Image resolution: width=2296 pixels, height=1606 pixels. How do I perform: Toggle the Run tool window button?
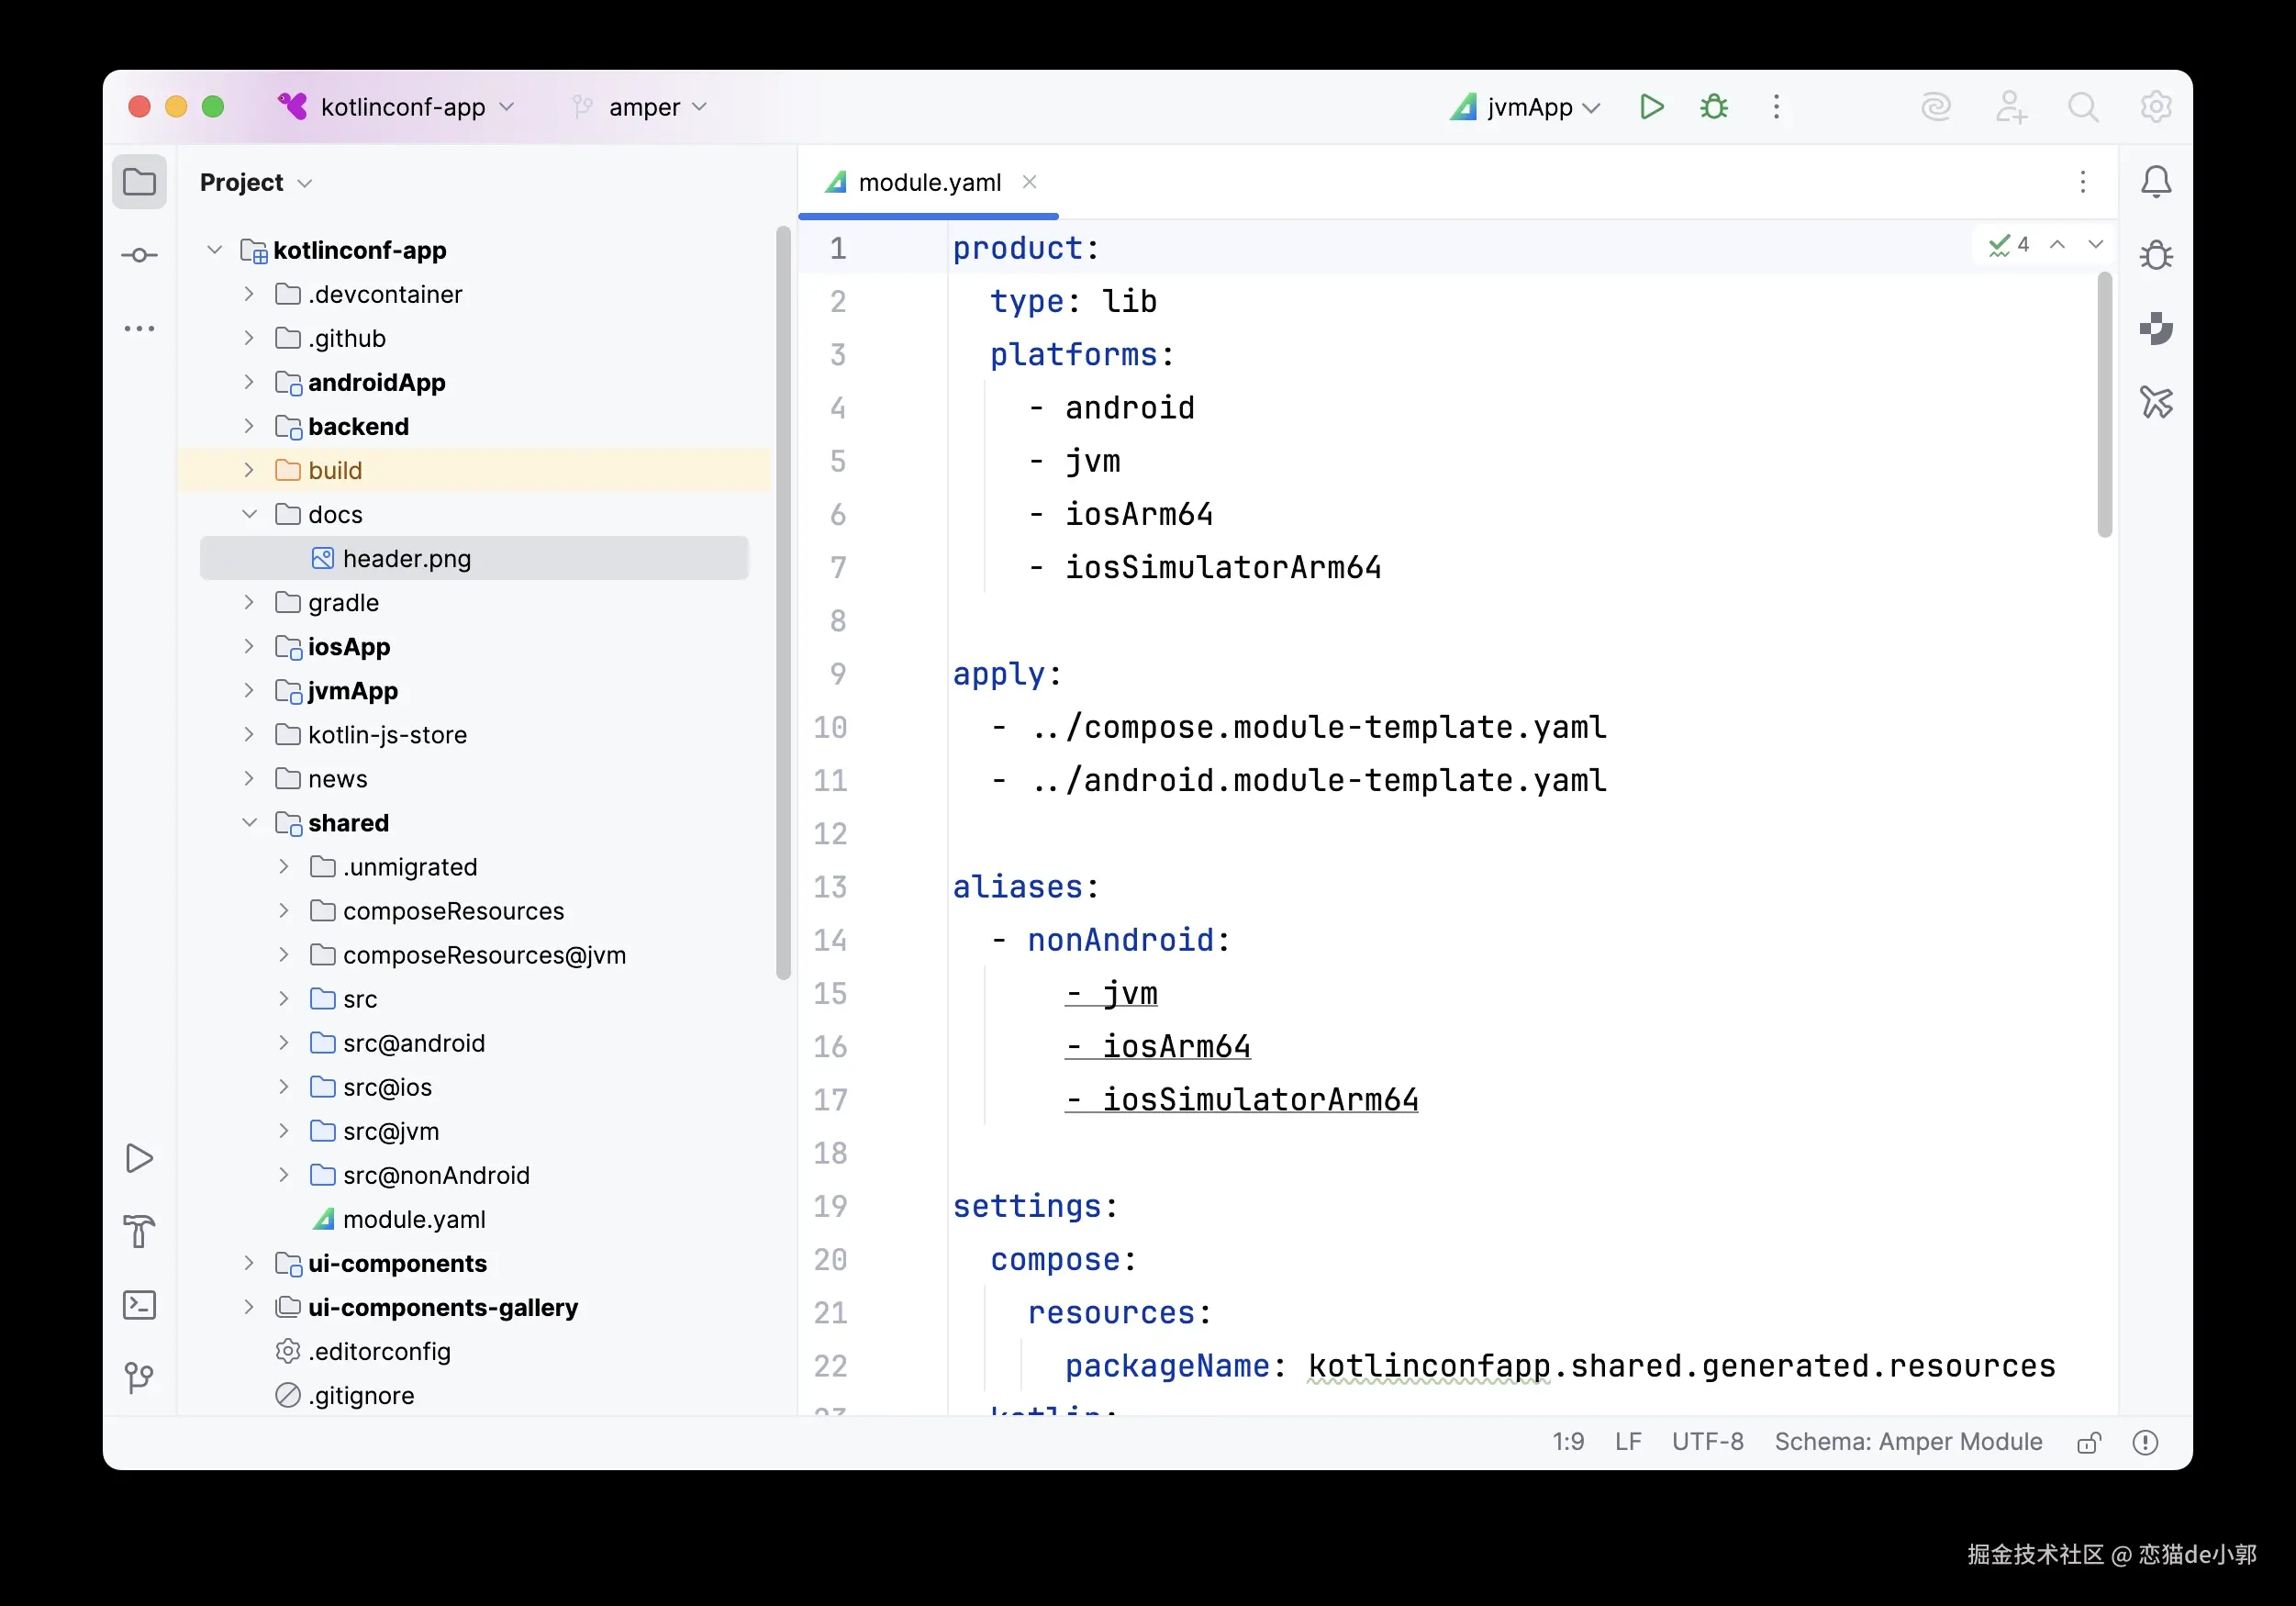[x=139, y=1158]
